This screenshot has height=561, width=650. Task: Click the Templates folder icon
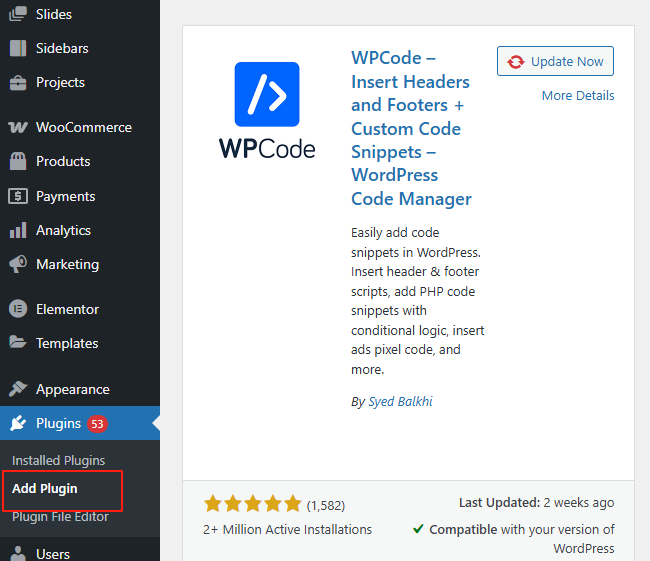[17, 343]
